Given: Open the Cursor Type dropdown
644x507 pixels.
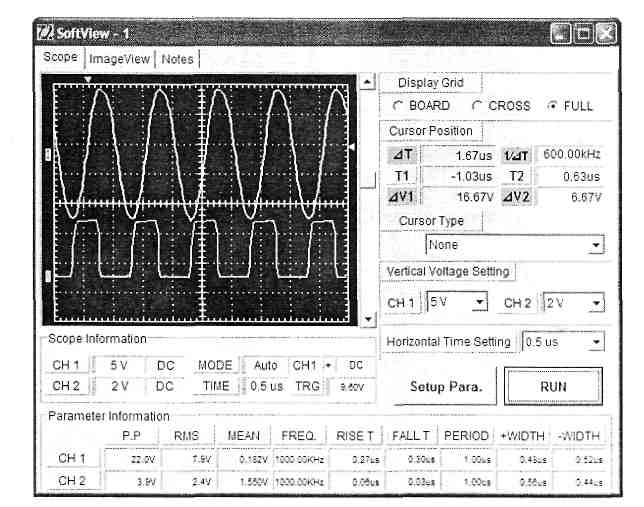Looking at the screenshot, I should click(515, 245).
